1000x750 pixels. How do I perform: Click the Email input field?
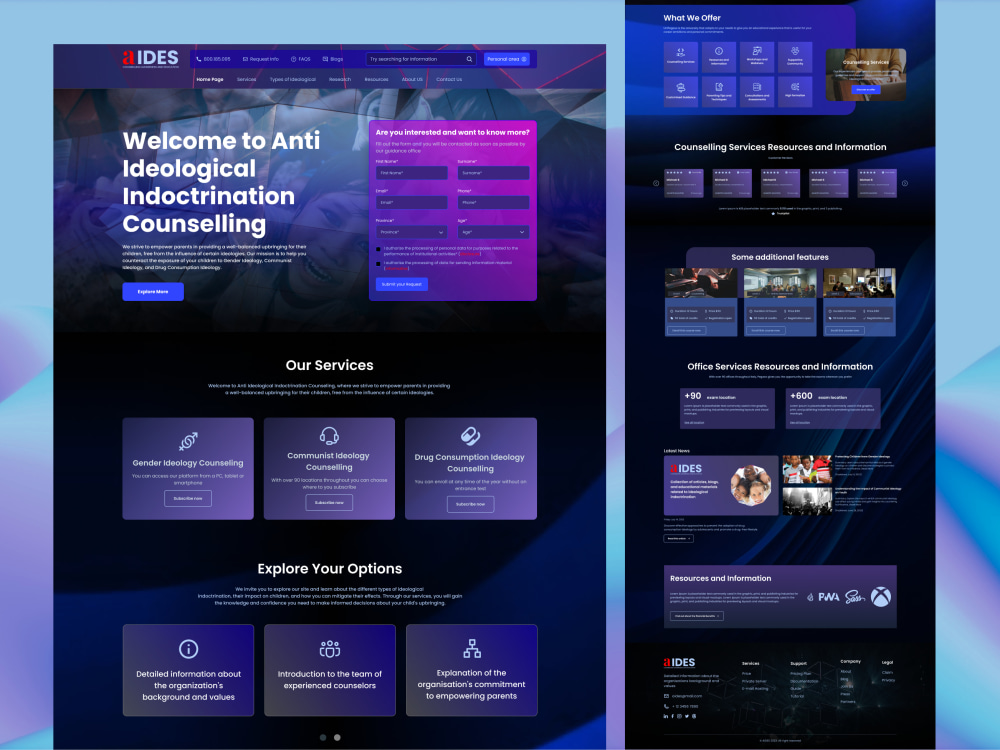tap(411, 202)
